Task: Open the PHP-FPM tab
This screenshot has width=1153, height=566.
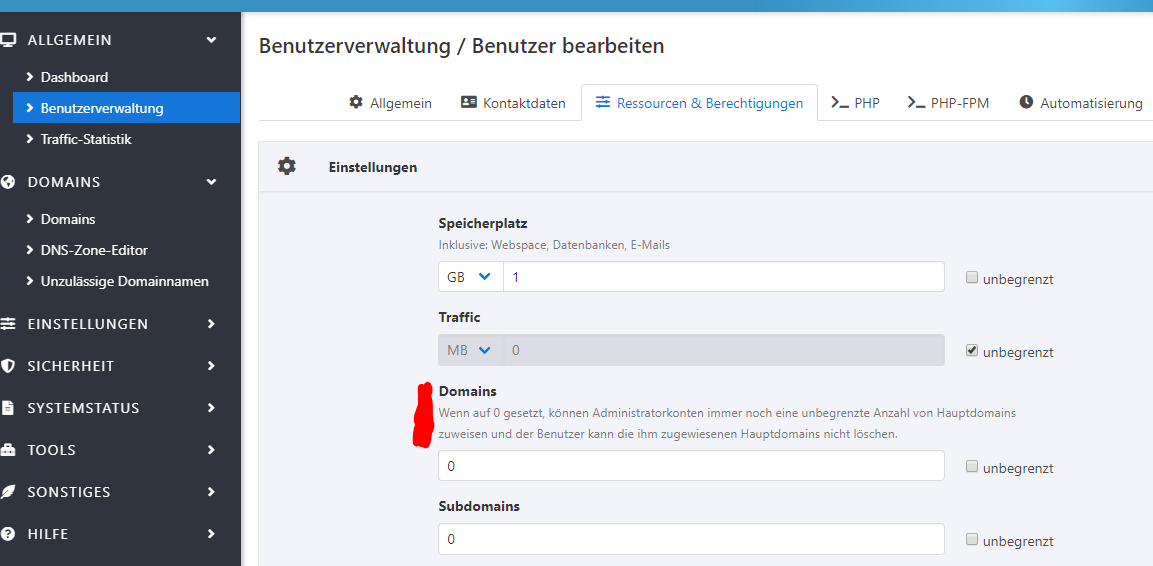Action: click(948, 103)
